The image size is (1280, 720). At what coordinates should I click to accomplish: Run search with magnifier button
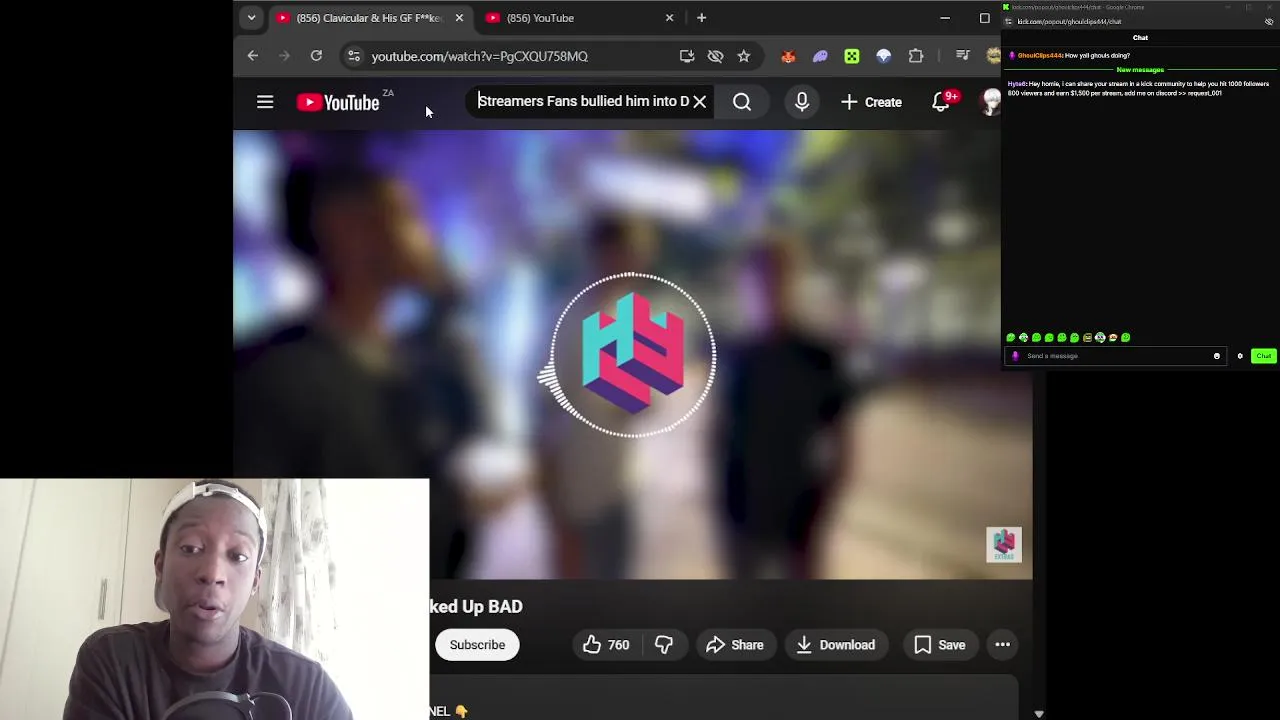[x=742, y=102]
